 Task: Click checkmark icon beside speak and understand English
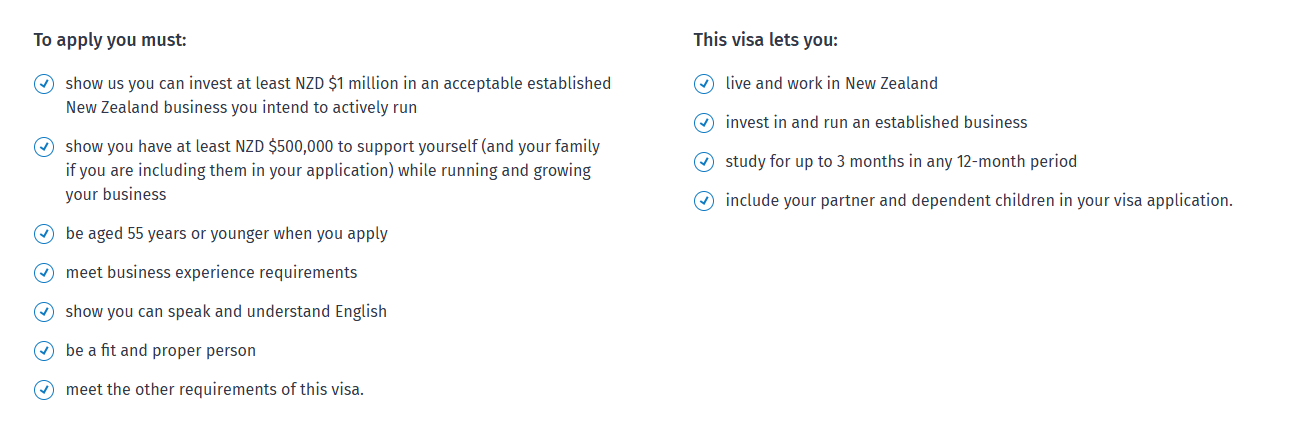point(44,312)
